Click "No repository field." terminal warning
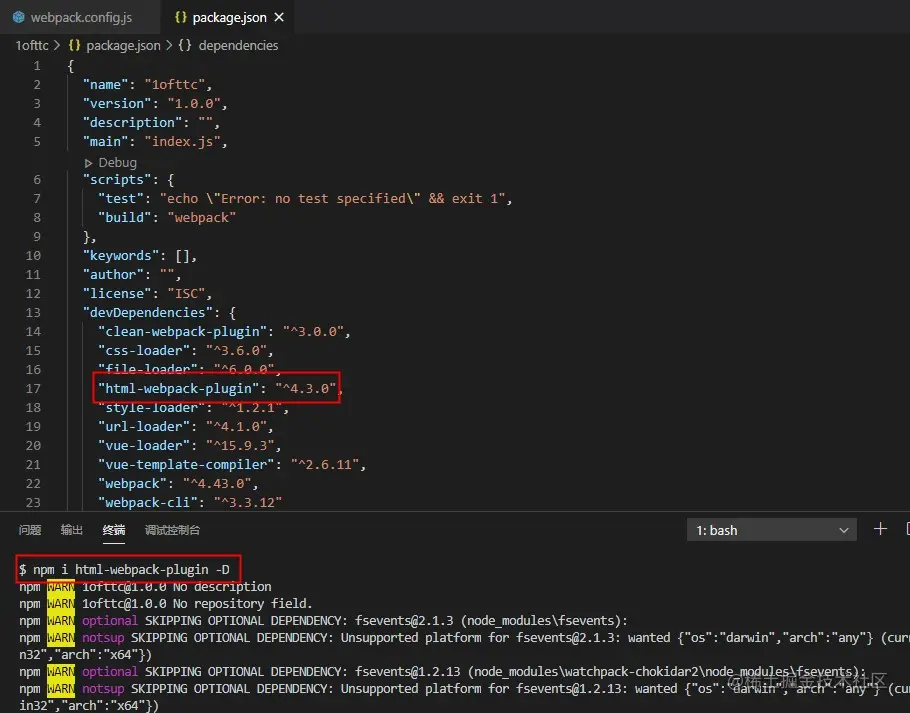This screenshot has width=910, height=713. click(x=243, y=603)
